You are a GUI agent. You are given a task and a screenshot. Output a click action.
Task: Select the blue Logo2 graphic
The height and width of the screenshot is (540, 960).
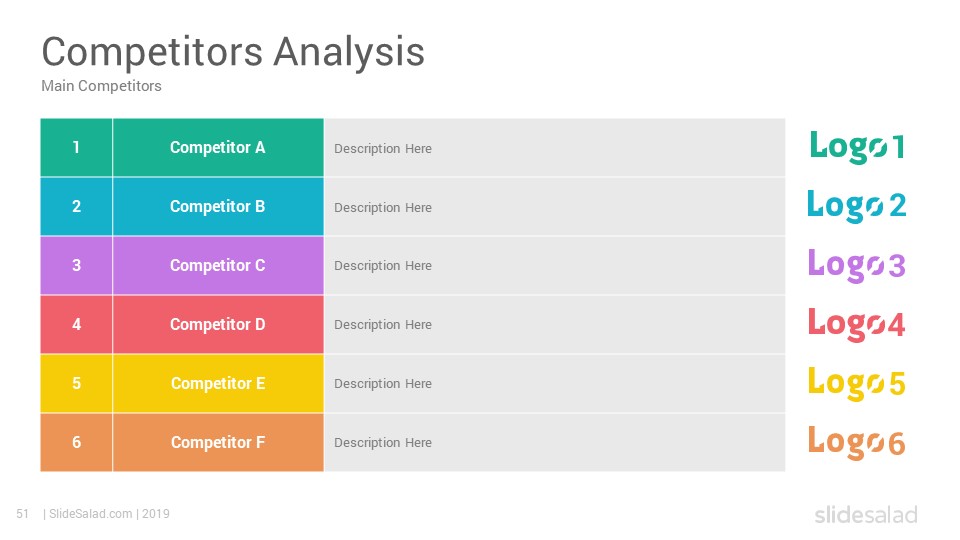(x=857, y=206)
